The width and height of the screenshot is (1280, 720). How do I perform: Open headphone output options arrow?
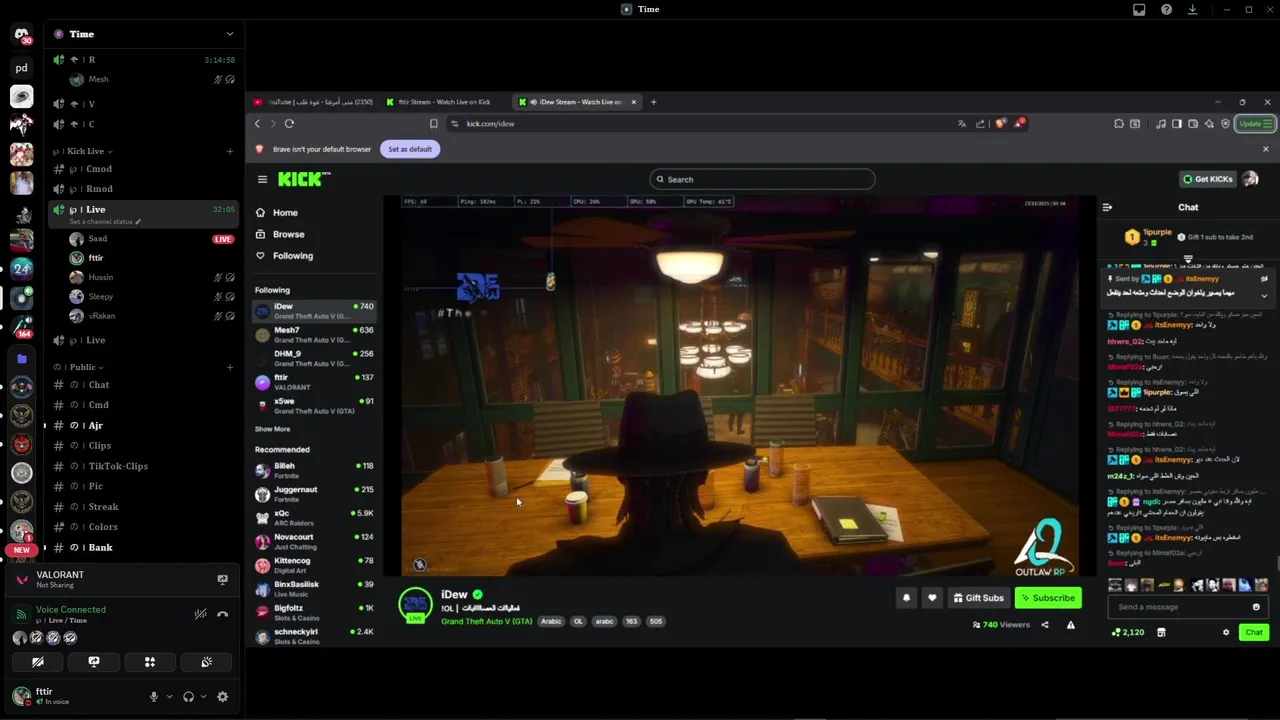point(203,697)
